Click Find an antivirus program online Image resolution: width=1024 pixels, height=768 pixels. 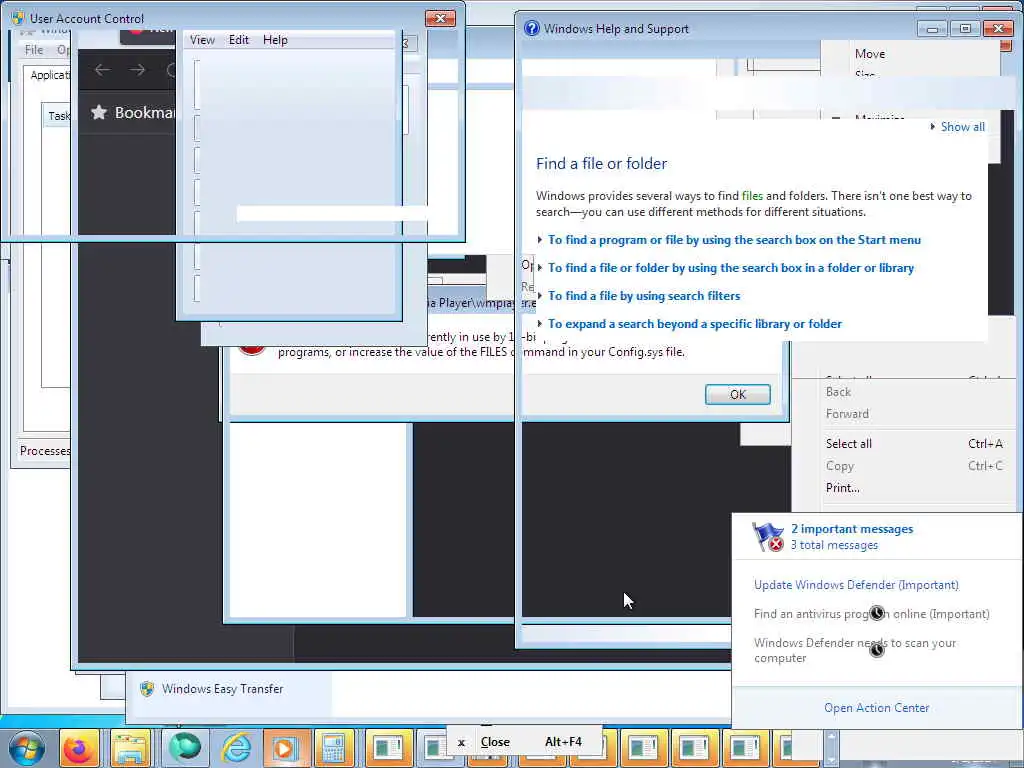pyautogui.click(x=871, y=614)
